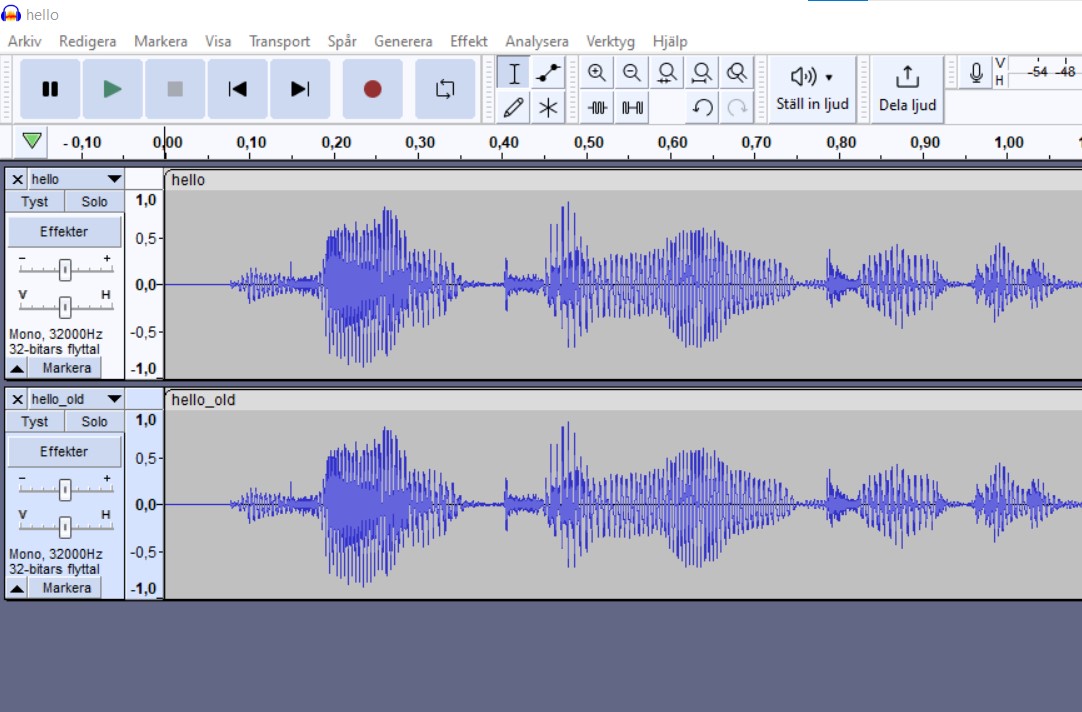Image resolution: width=1082 pixels, height=712 pixels.
Task: Click Effekter button on hello track
Action: (x=64, y=231)
